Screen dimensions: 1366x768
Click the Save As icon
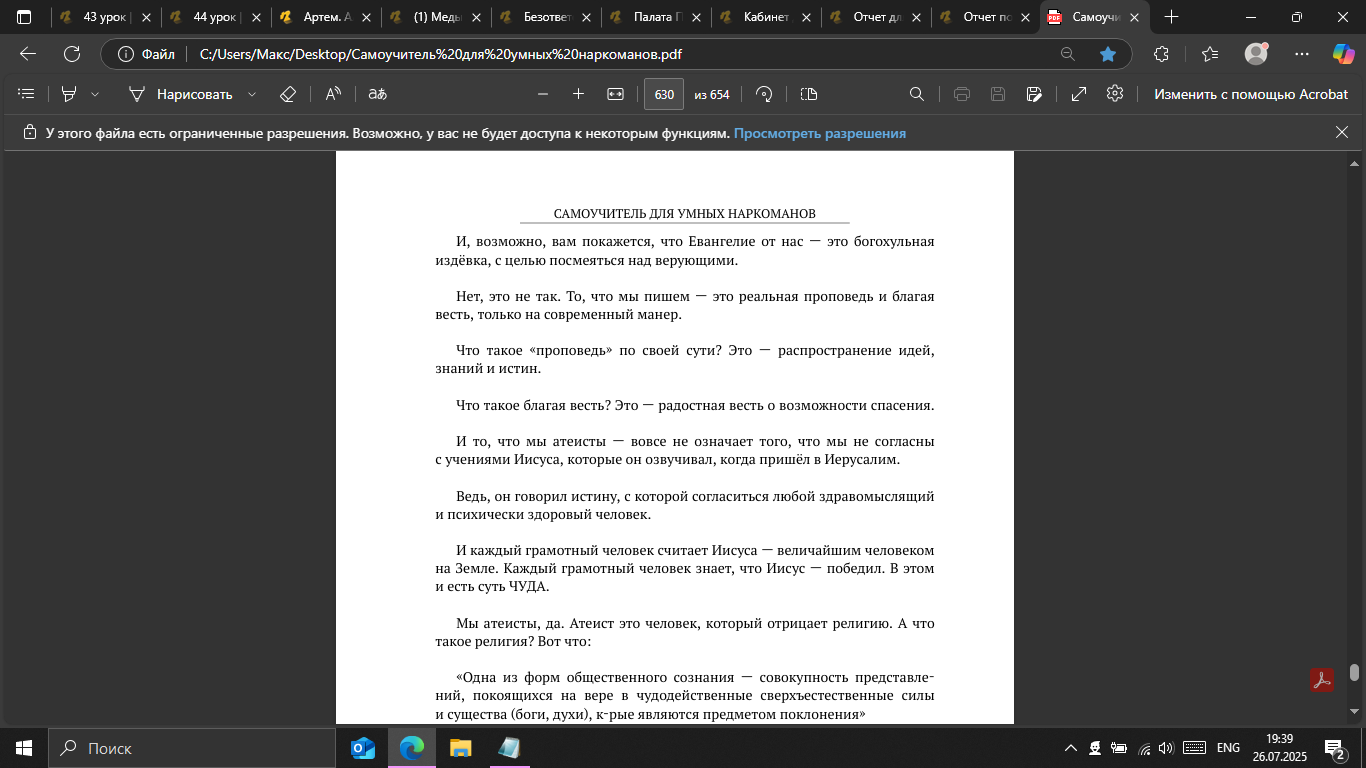[1035, 94]
